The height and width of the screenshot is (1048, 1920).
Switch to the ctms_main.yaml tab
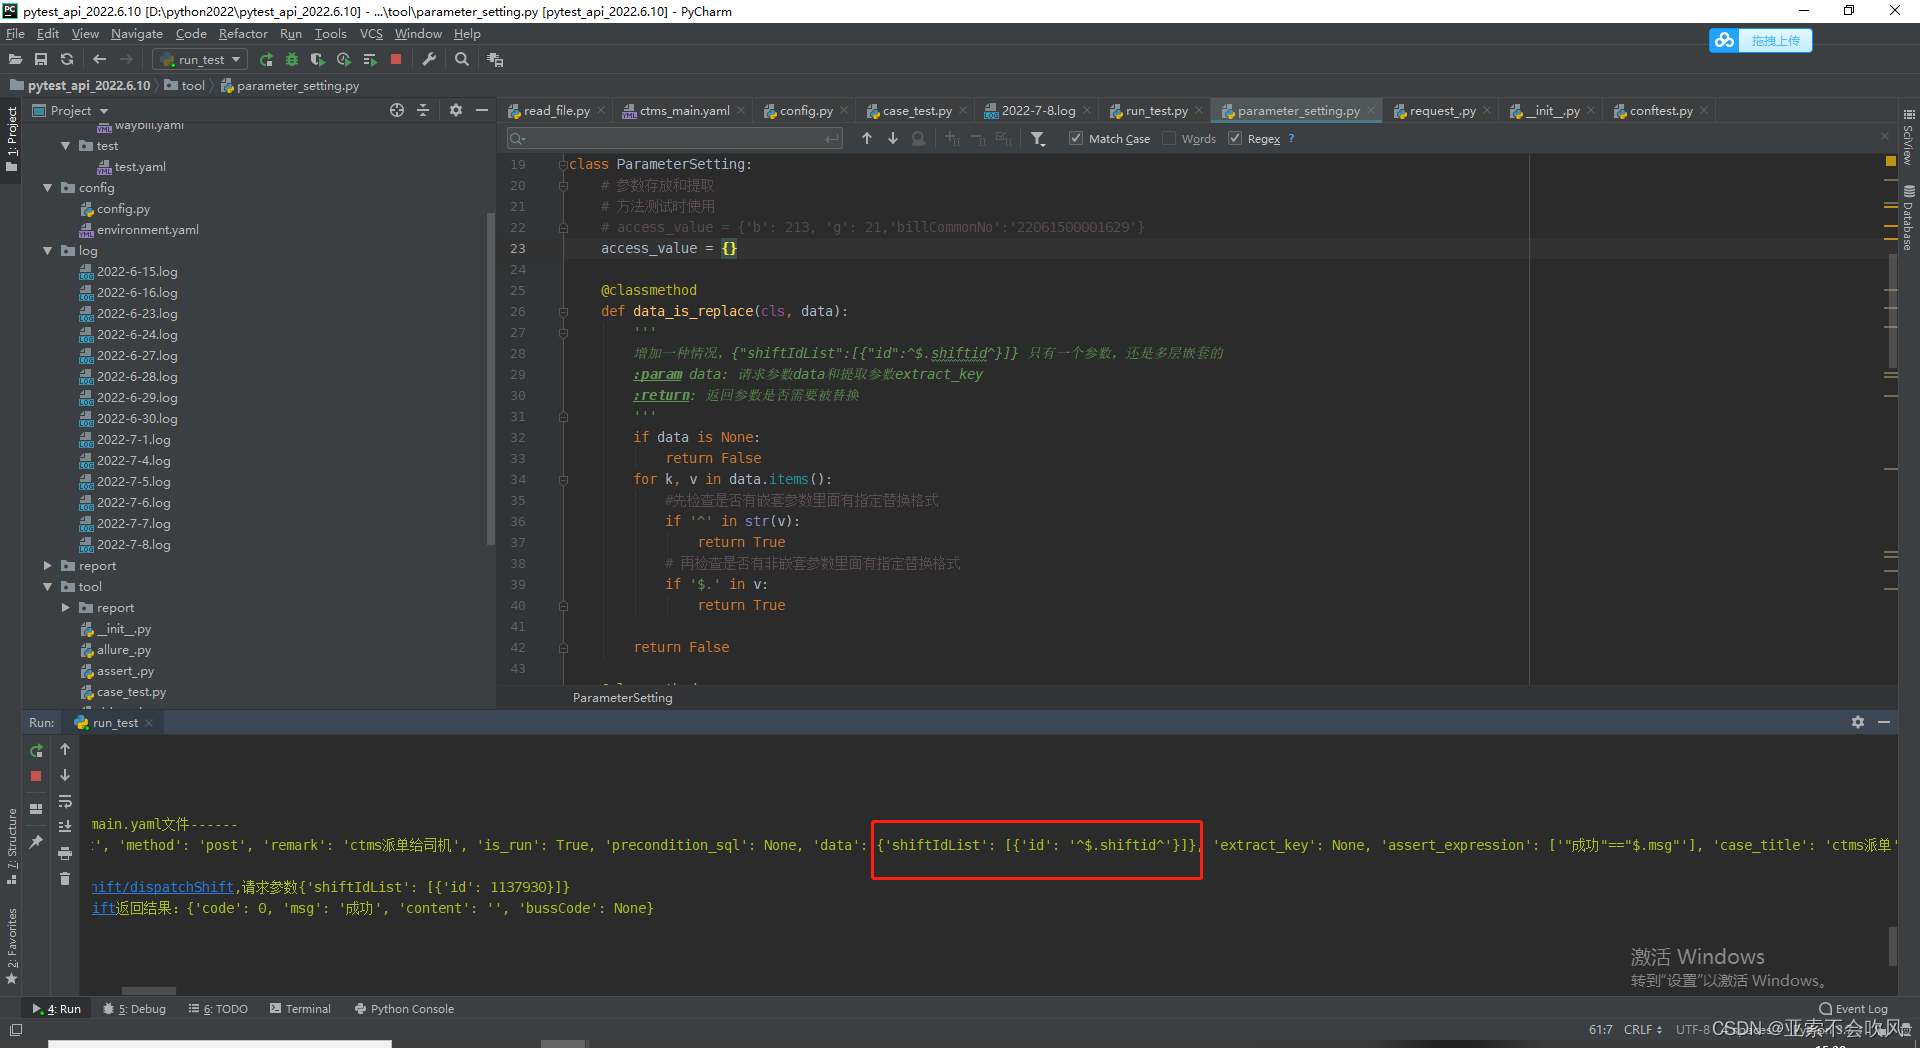pyautogui.click(x=684, y=111)
